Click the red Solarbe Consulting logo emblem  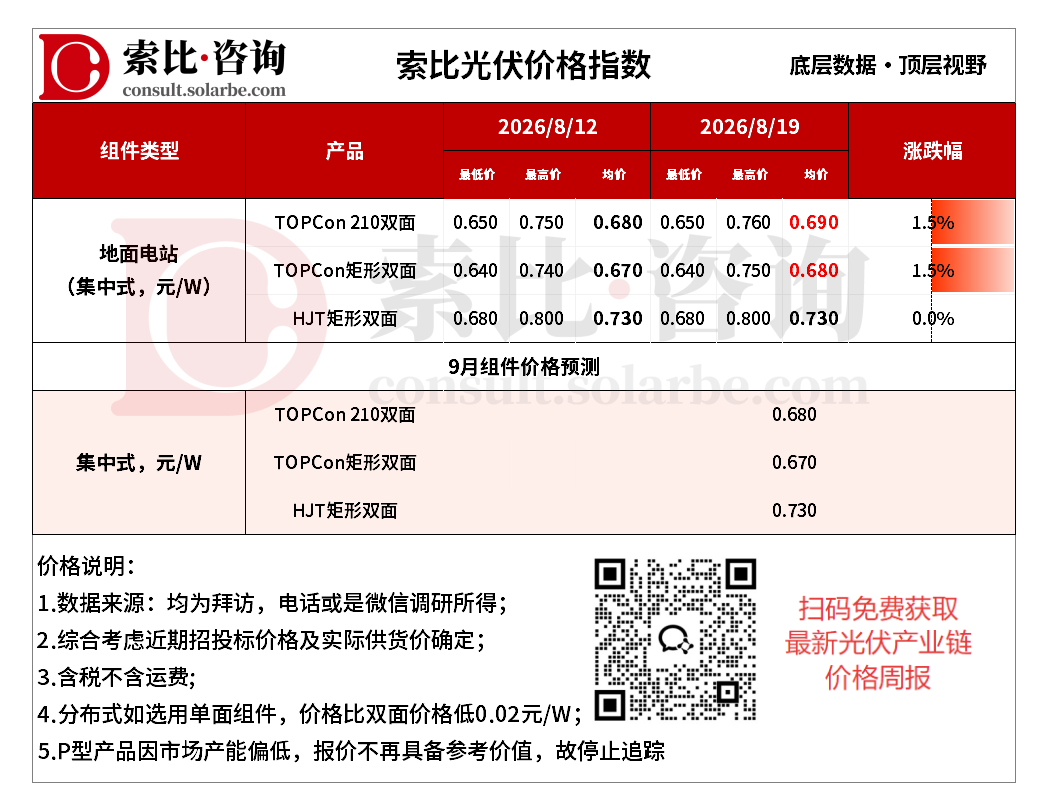[x=73, y=67]
